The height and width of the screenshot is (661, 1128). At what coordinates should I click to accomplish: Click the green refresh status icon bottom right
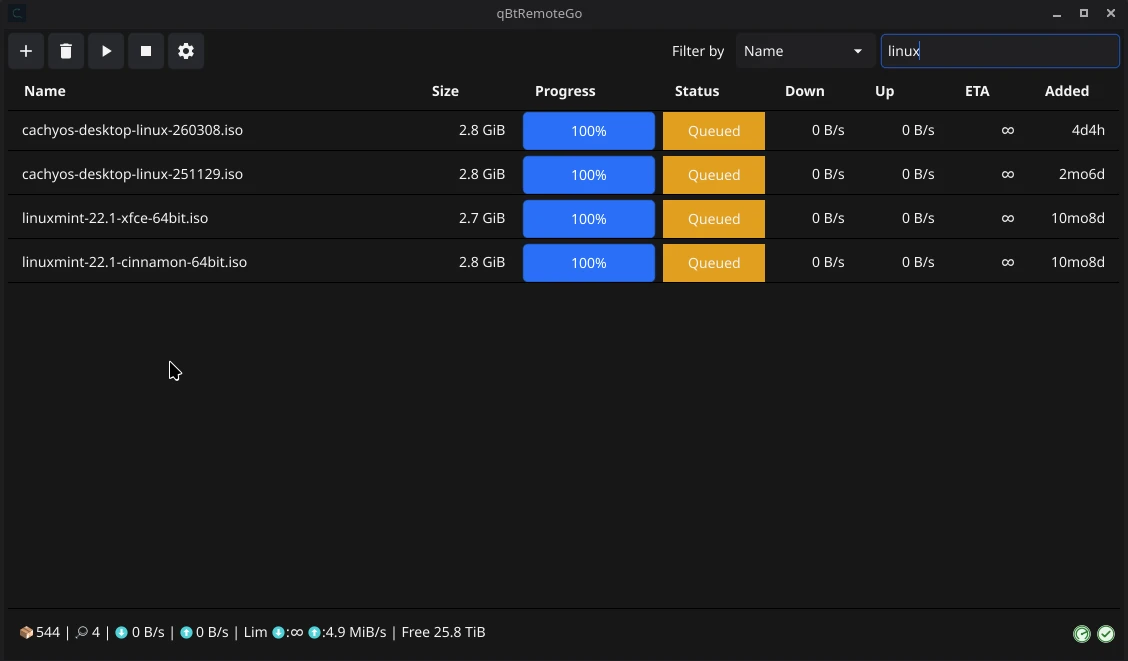1082,634
